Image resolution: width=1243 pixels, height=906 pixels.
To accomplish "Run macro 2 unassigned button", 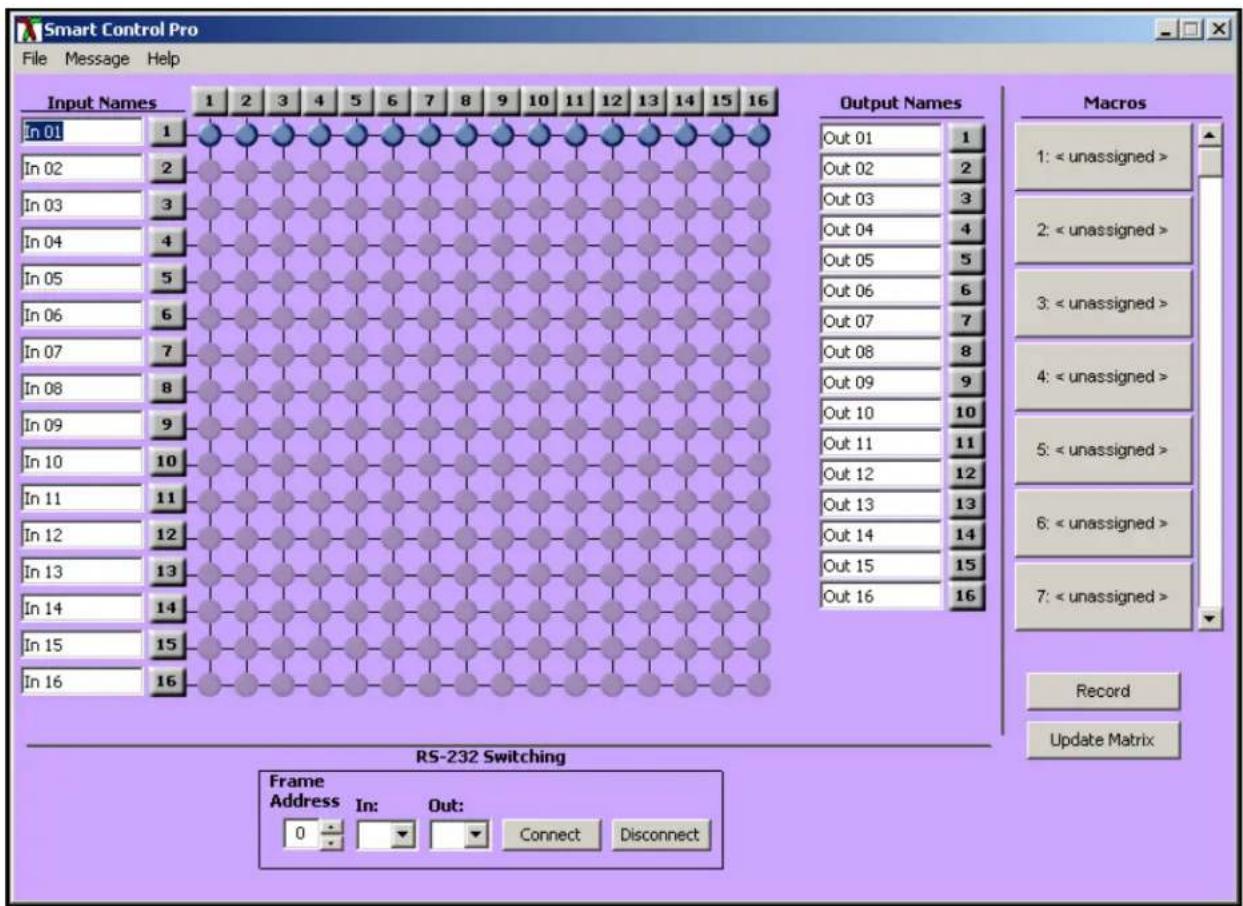I will [x=1103, y=230].
